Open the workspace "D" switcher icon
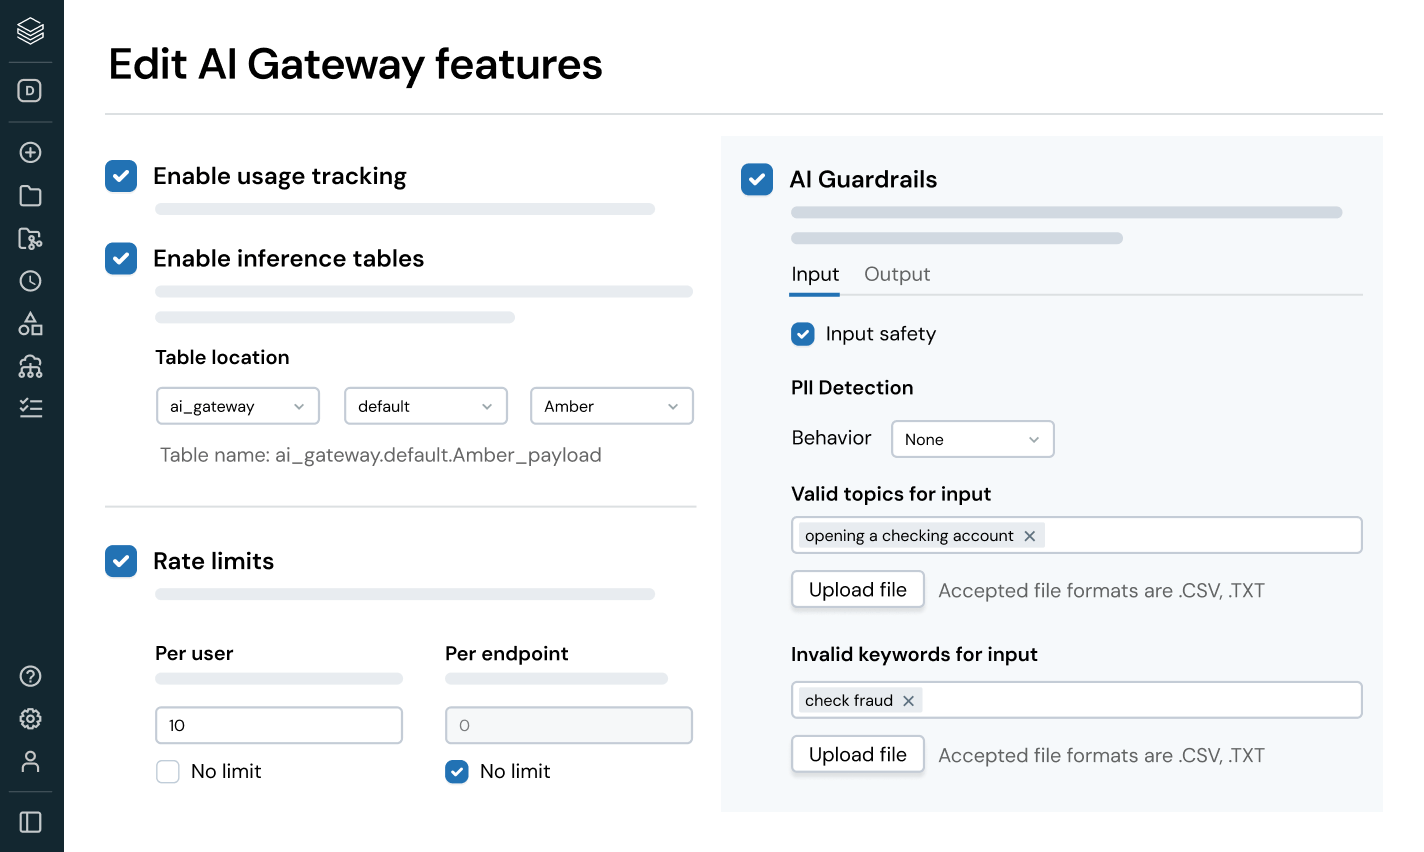Viewport: 1424px width, 852px height. 31,91
